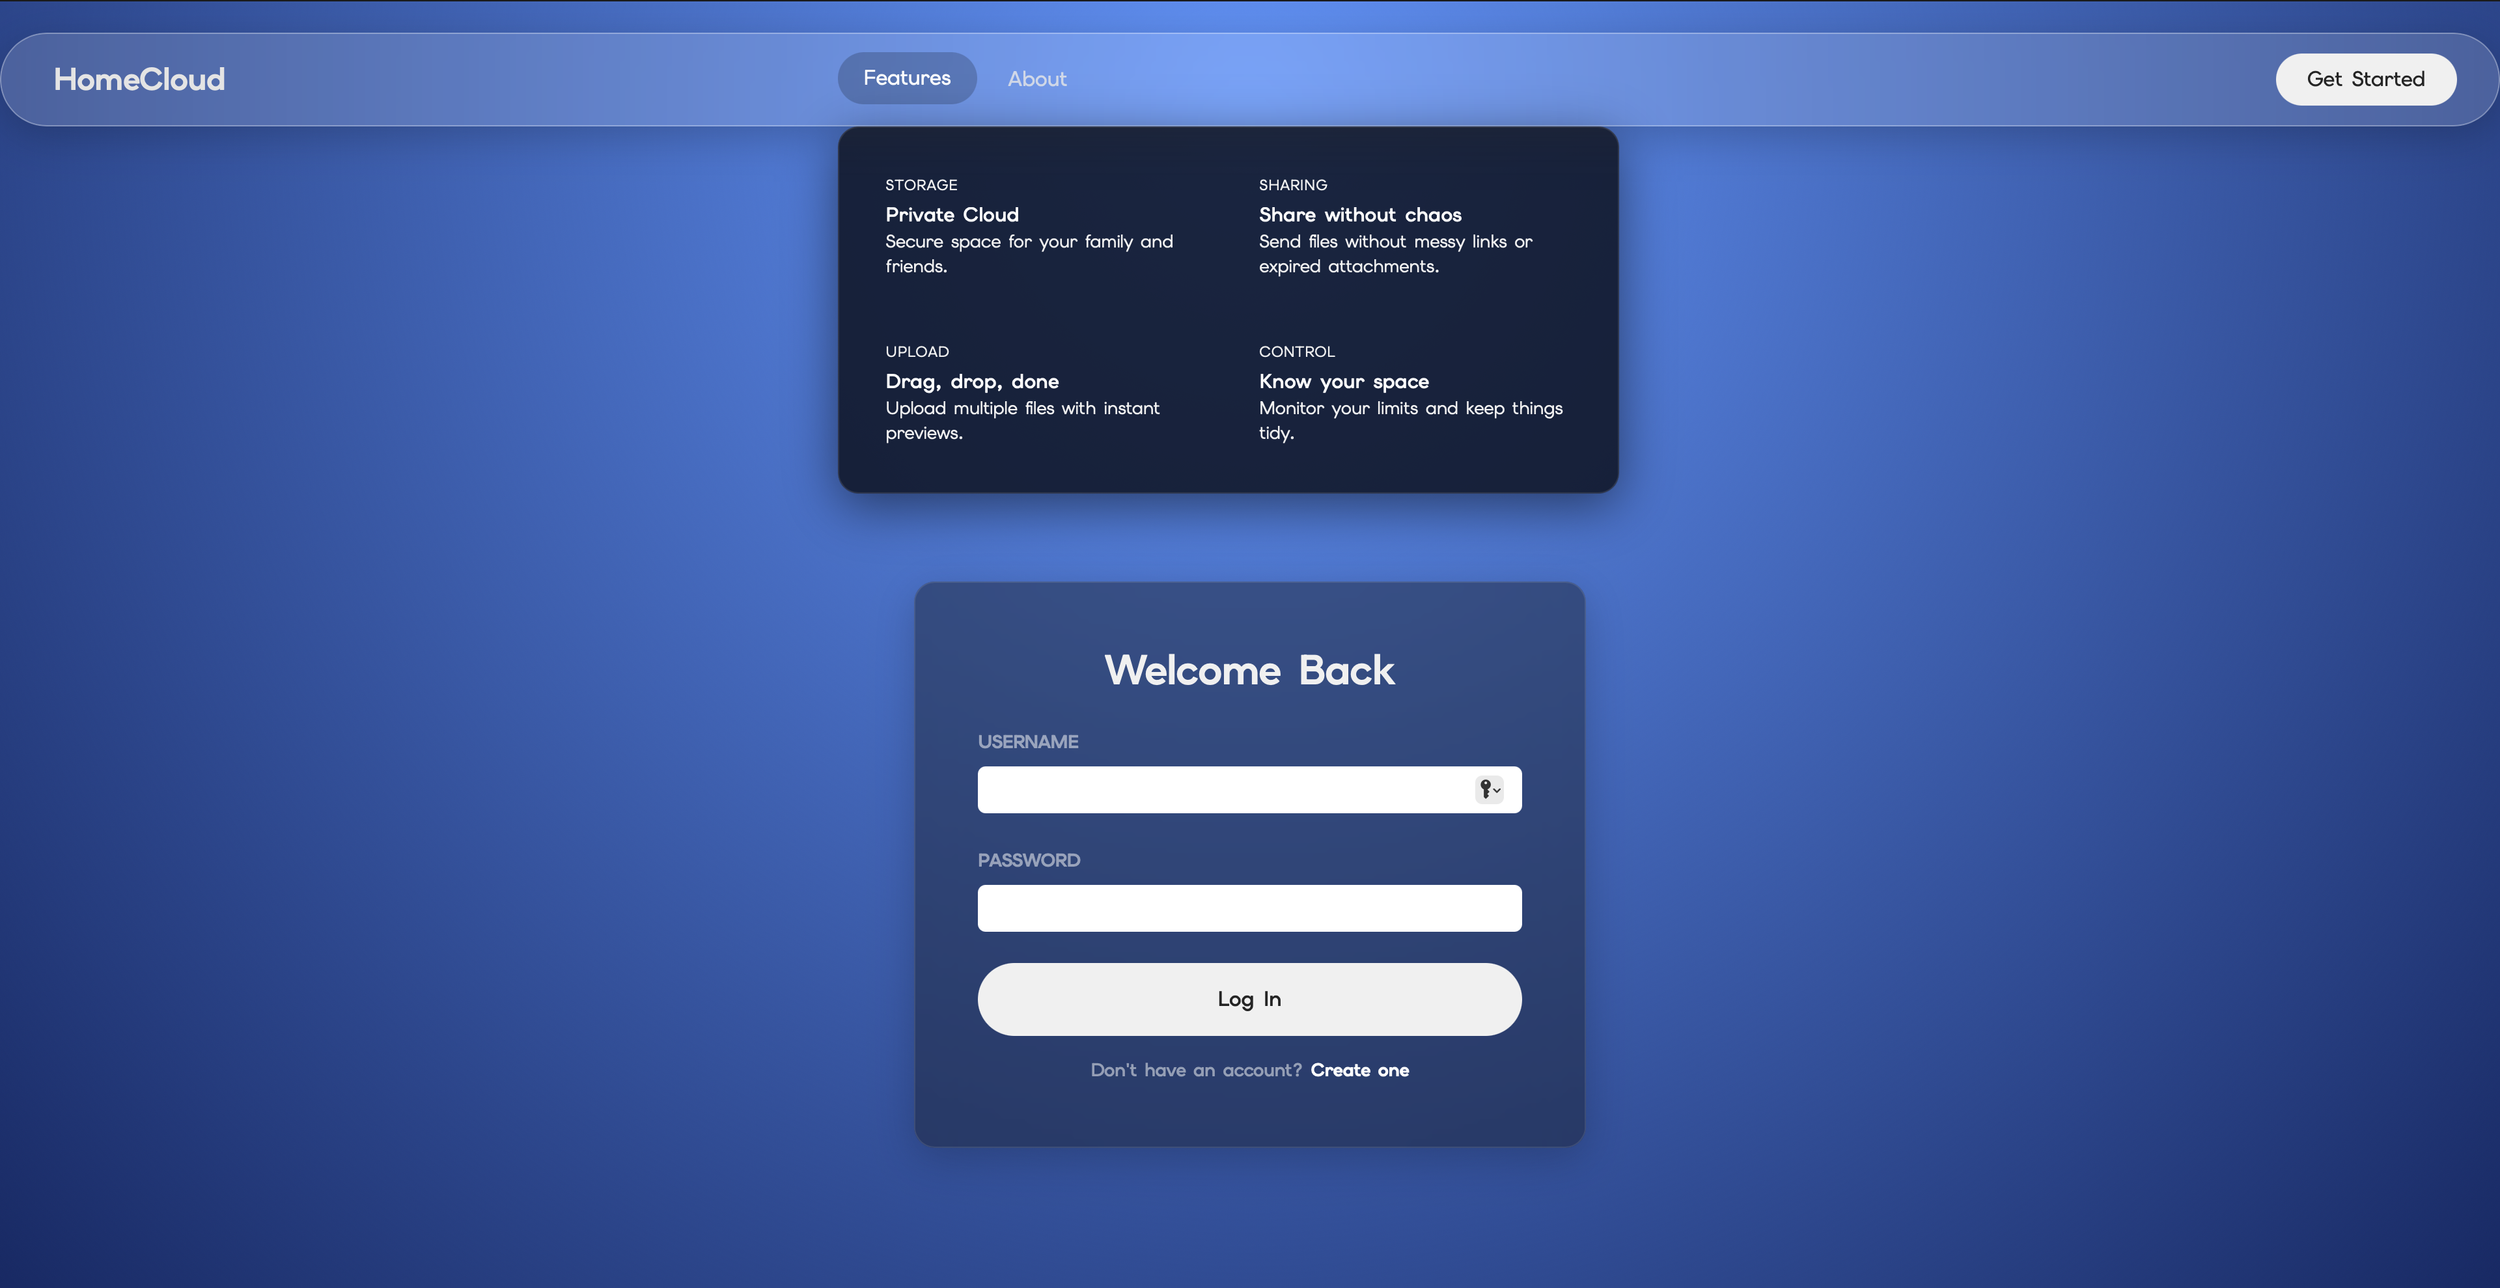
Task: Click the HomeCloud logo
Action: coord(139,79)
